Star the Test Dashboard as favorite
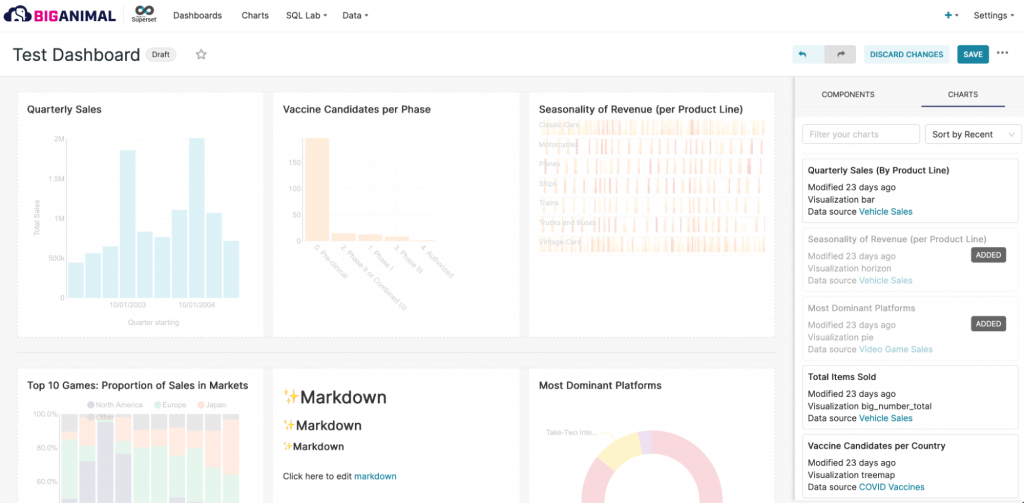This screenshot has width=1024, height=503. (x=201, y=55)
